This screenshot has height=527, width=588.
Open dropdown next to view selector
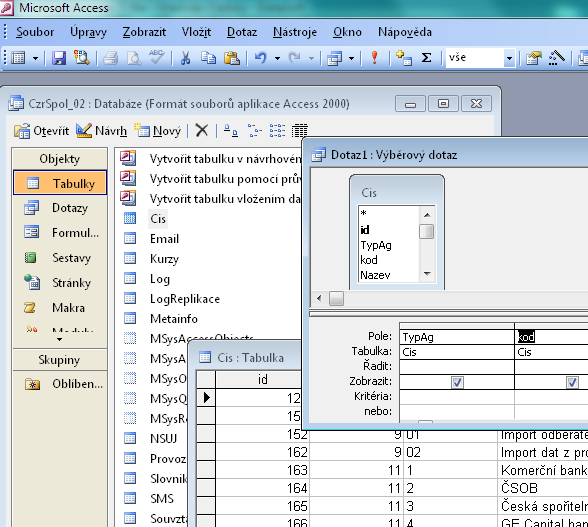(x=35, y=58)
